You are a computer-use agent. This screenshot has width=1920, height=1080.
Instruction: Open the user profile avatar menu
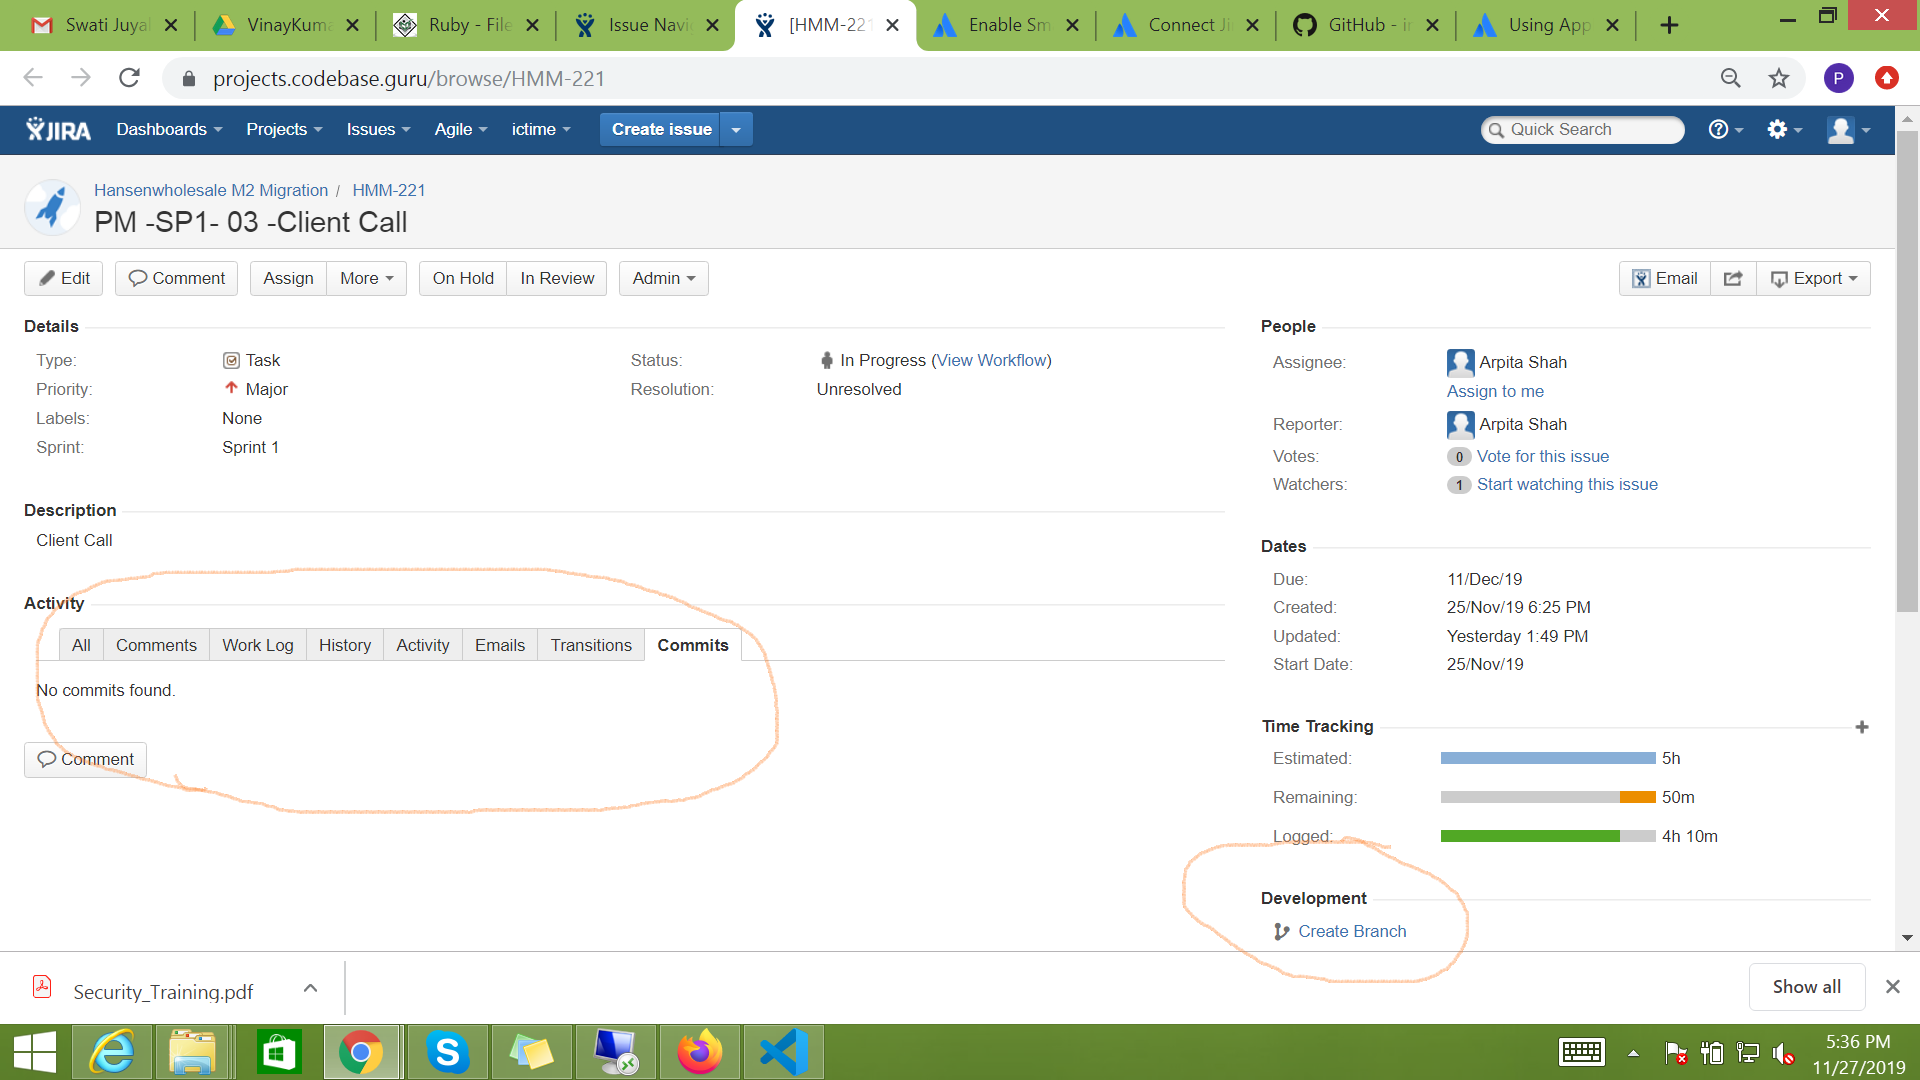[1848, 129]
